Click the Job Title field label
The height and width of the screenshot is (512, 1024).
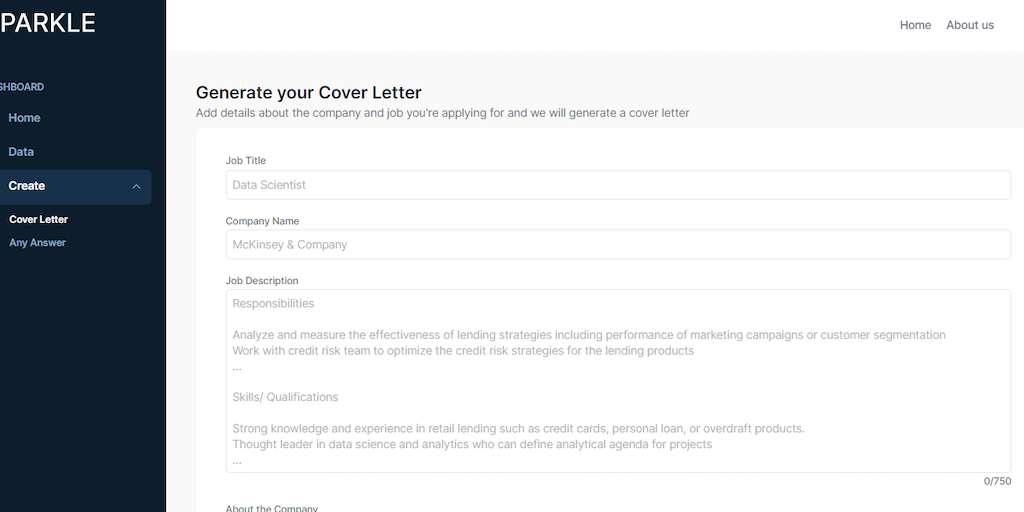246,161
